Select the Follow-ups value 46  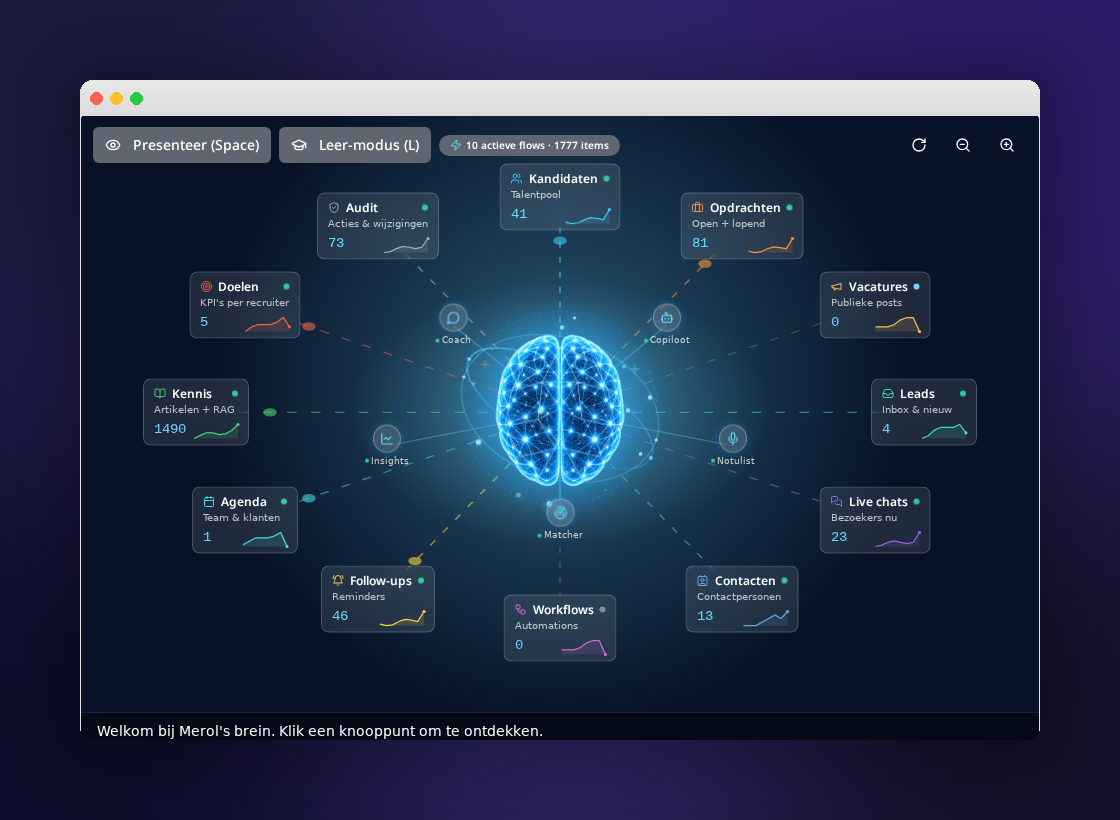[x=340, y=616]
